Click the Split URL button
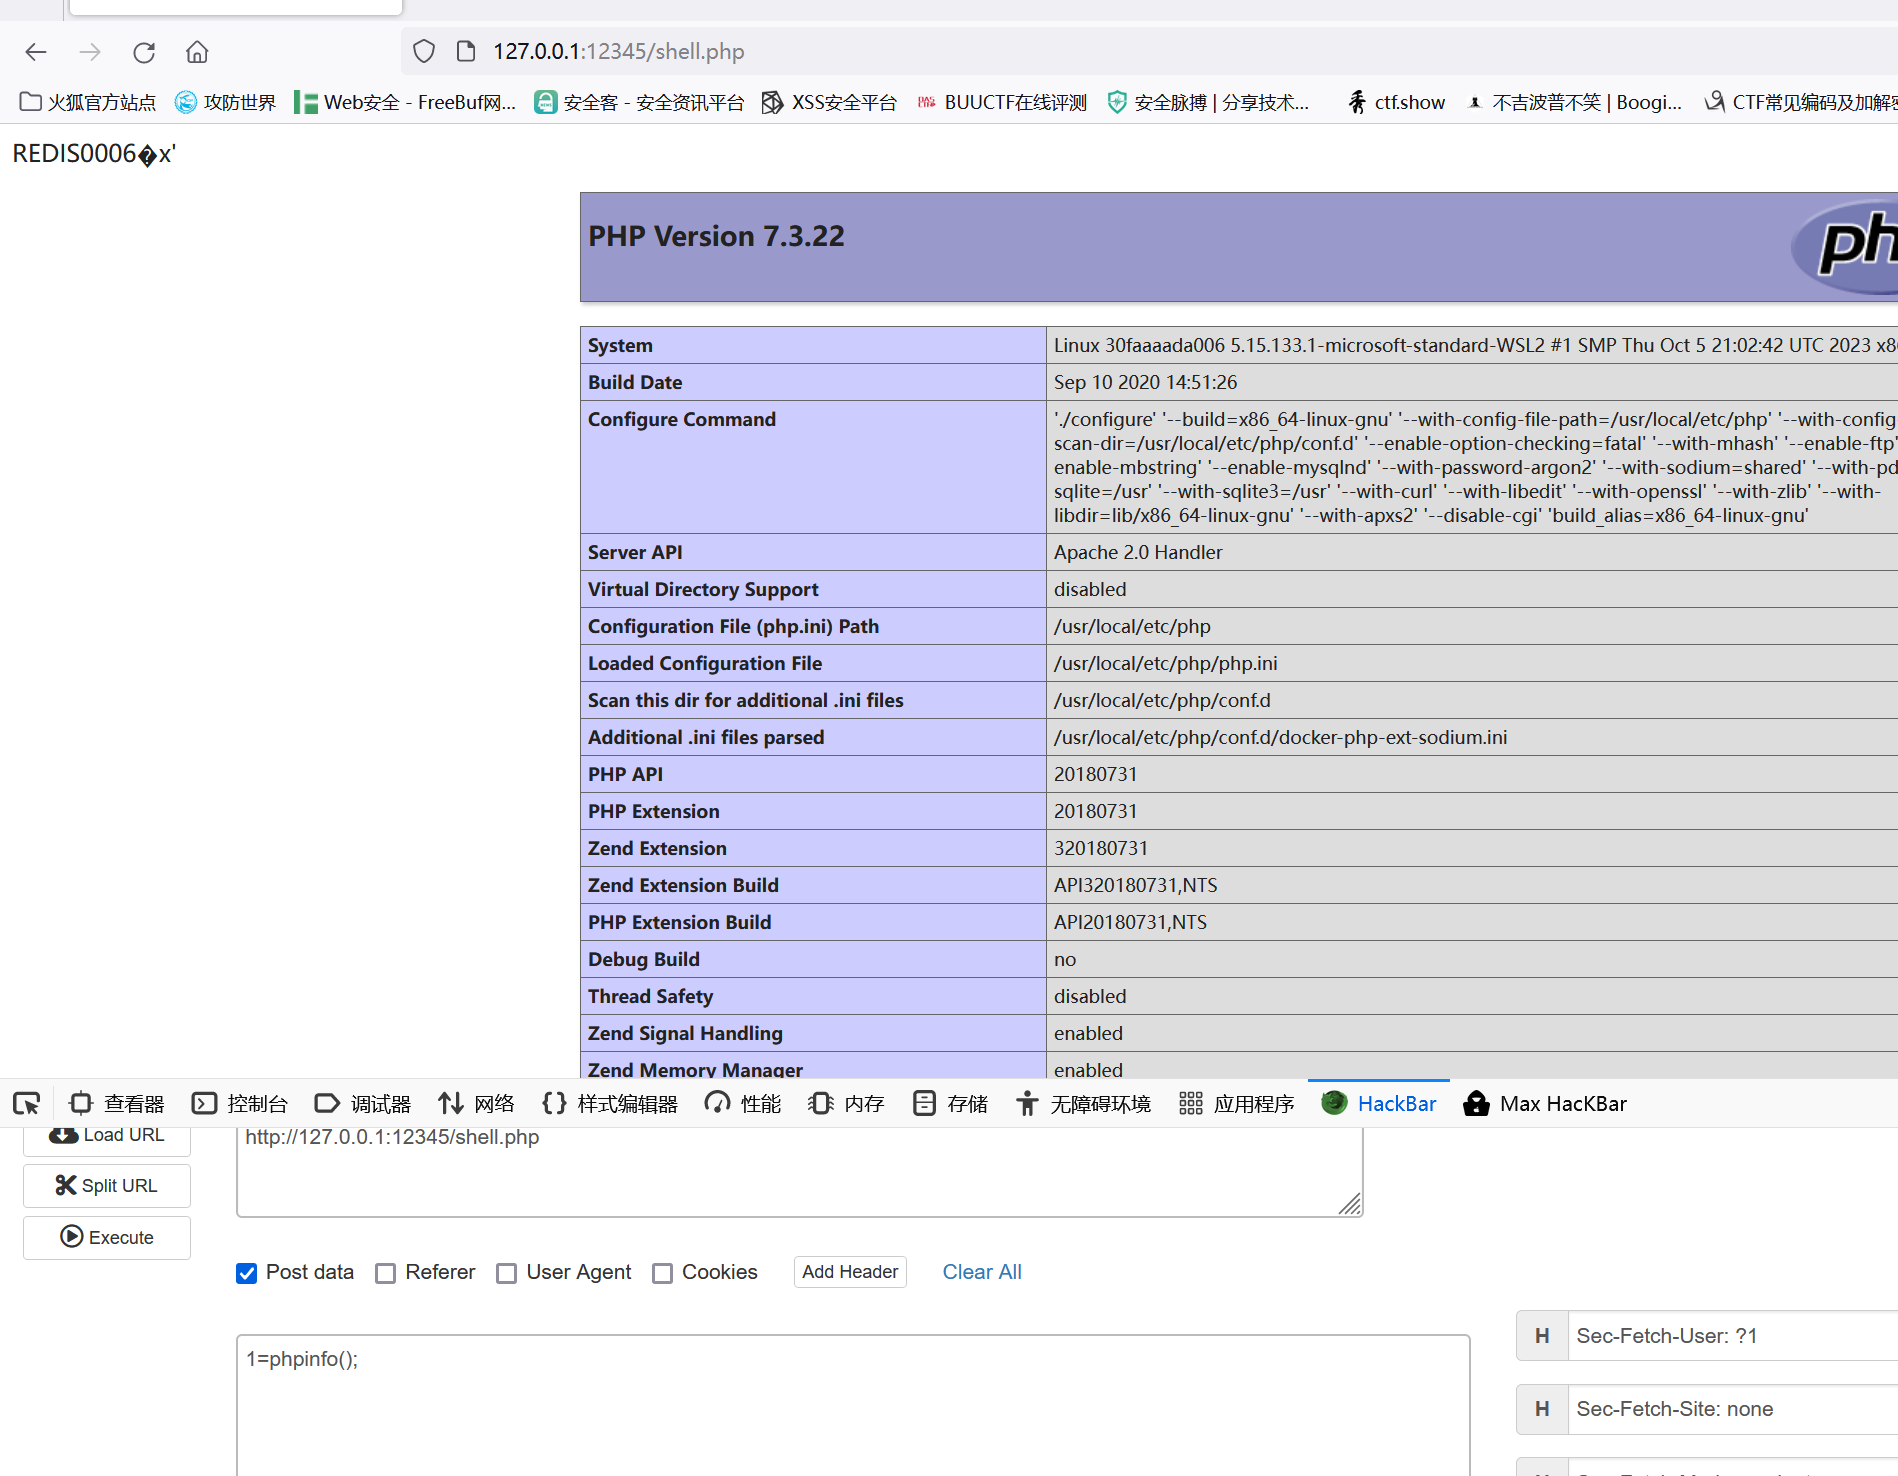Viewport: 1898px width, 1476px height. (x=107, y=1185)
